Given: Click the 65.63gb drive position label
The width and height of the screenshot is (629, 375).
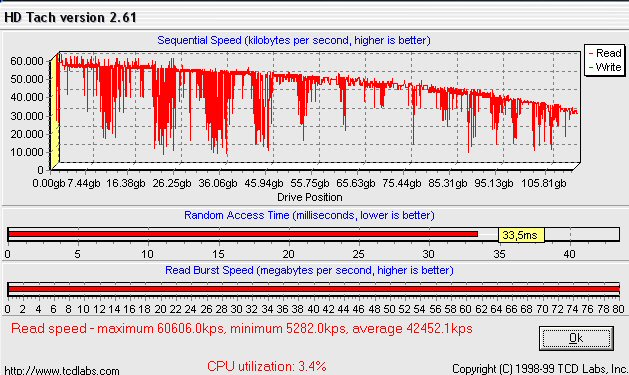Looking at the screenshot, I should pos(355,183).
